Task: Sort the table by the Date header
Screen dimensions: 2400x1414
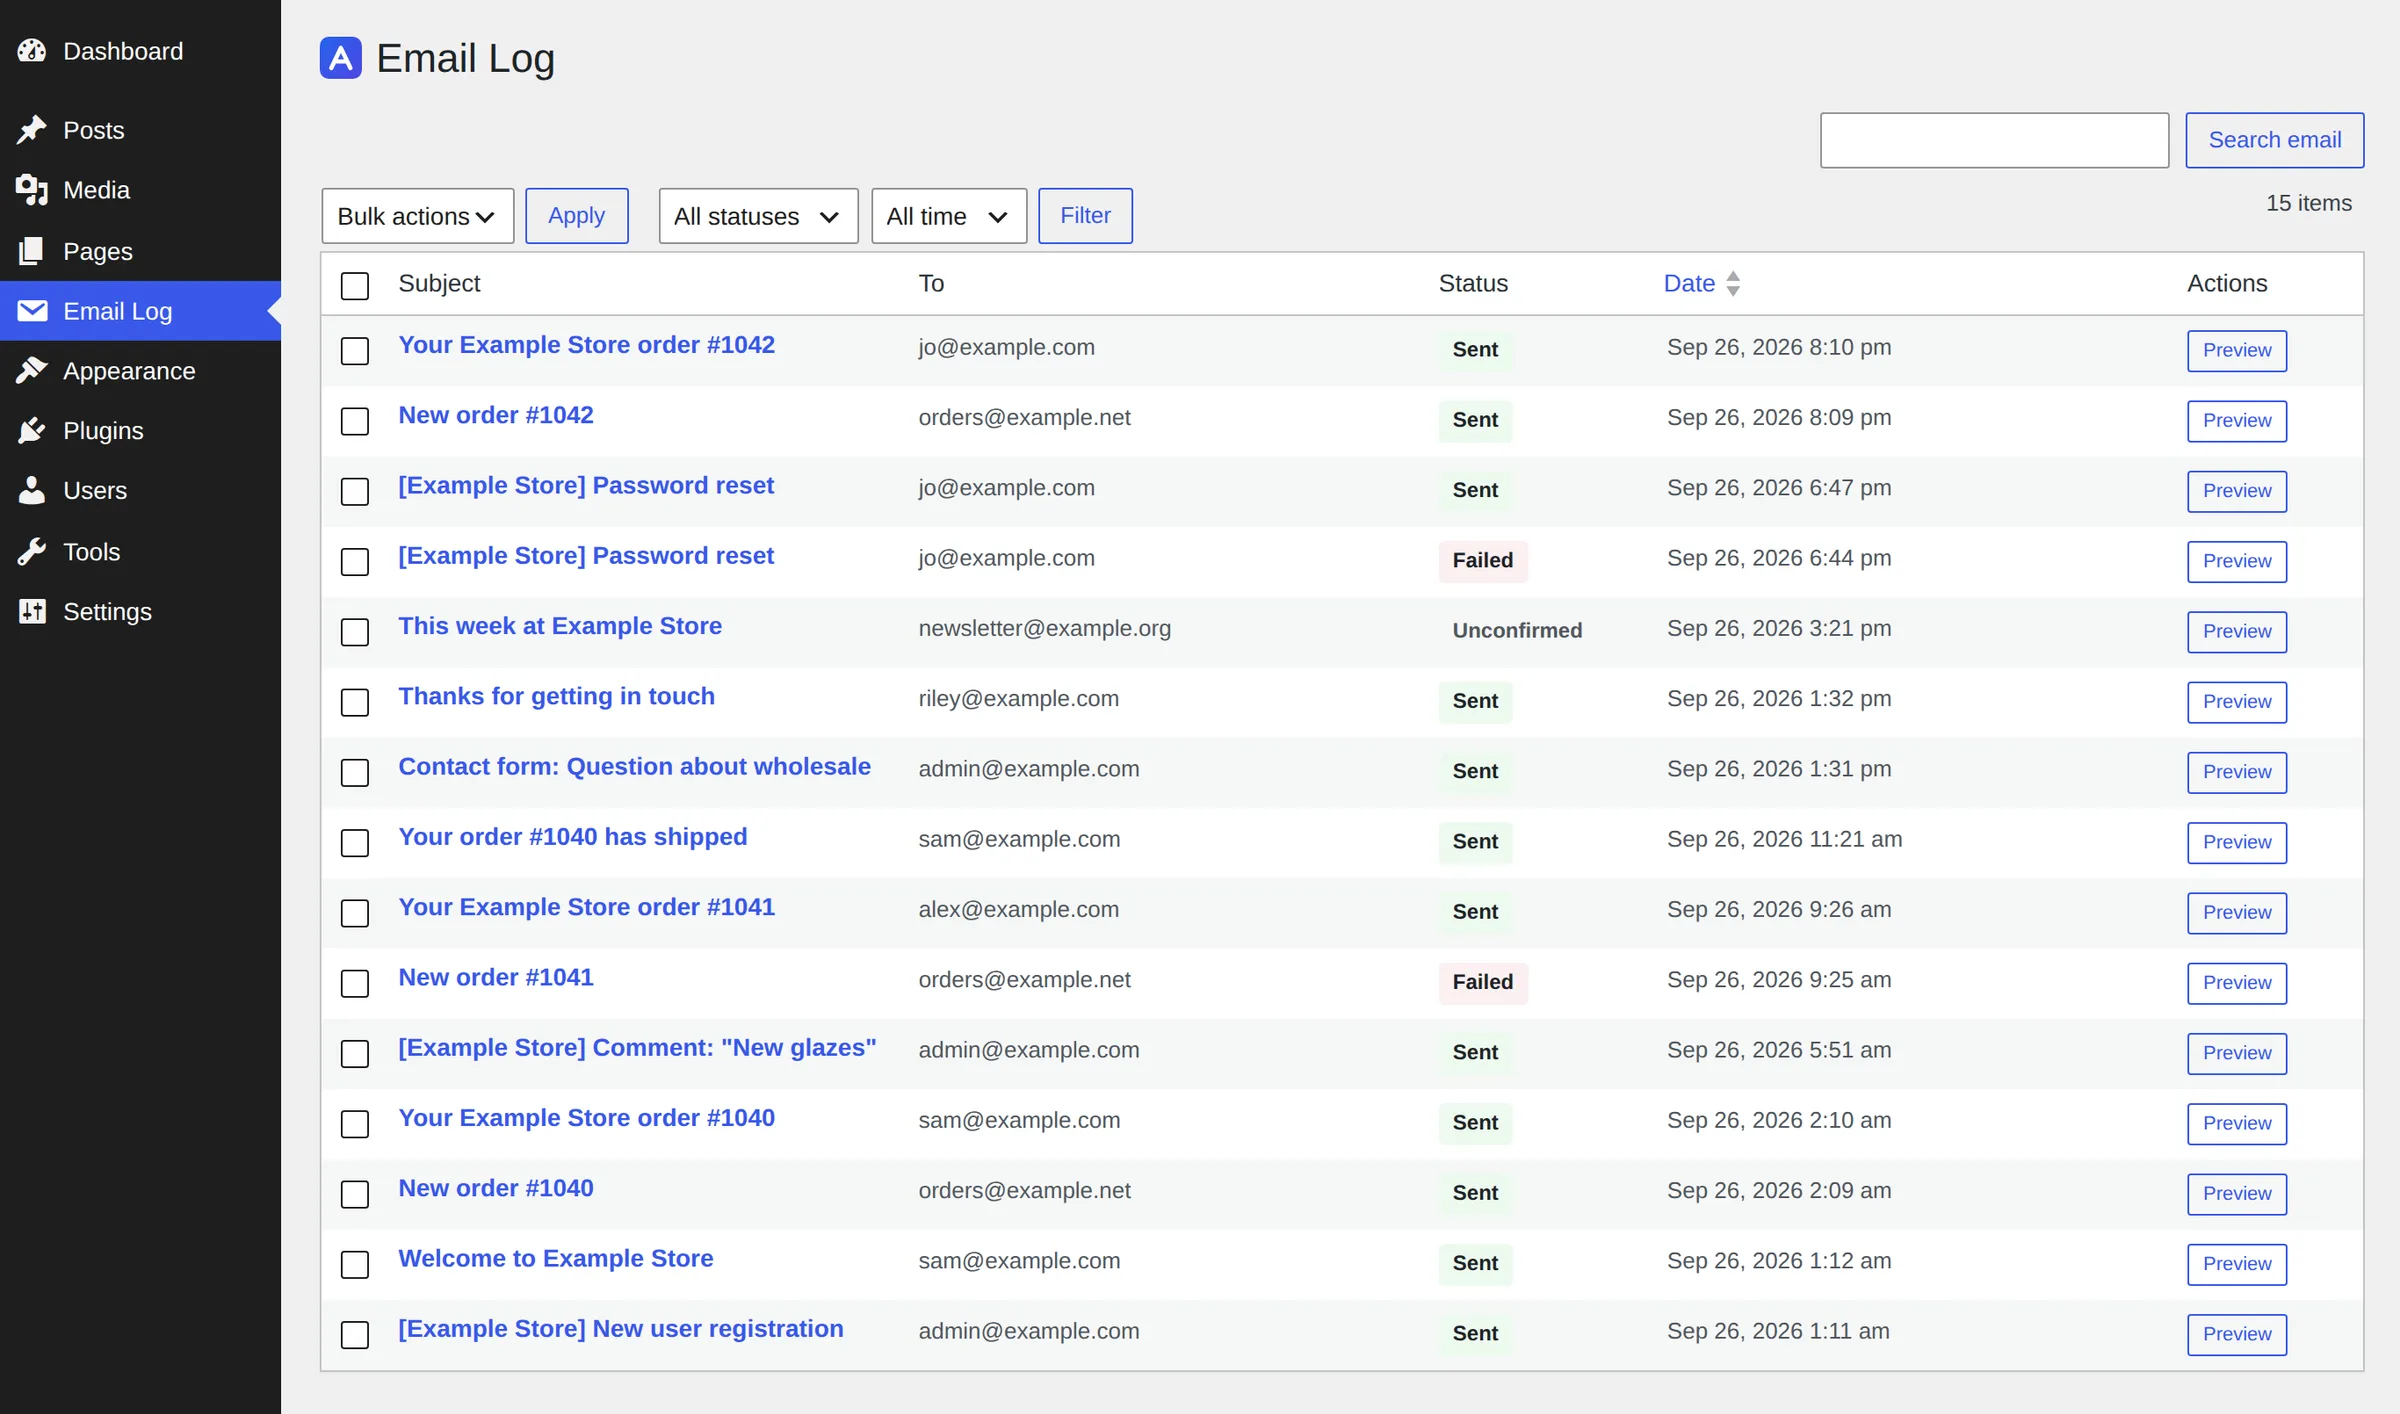Action: [x=1689, y=284]
